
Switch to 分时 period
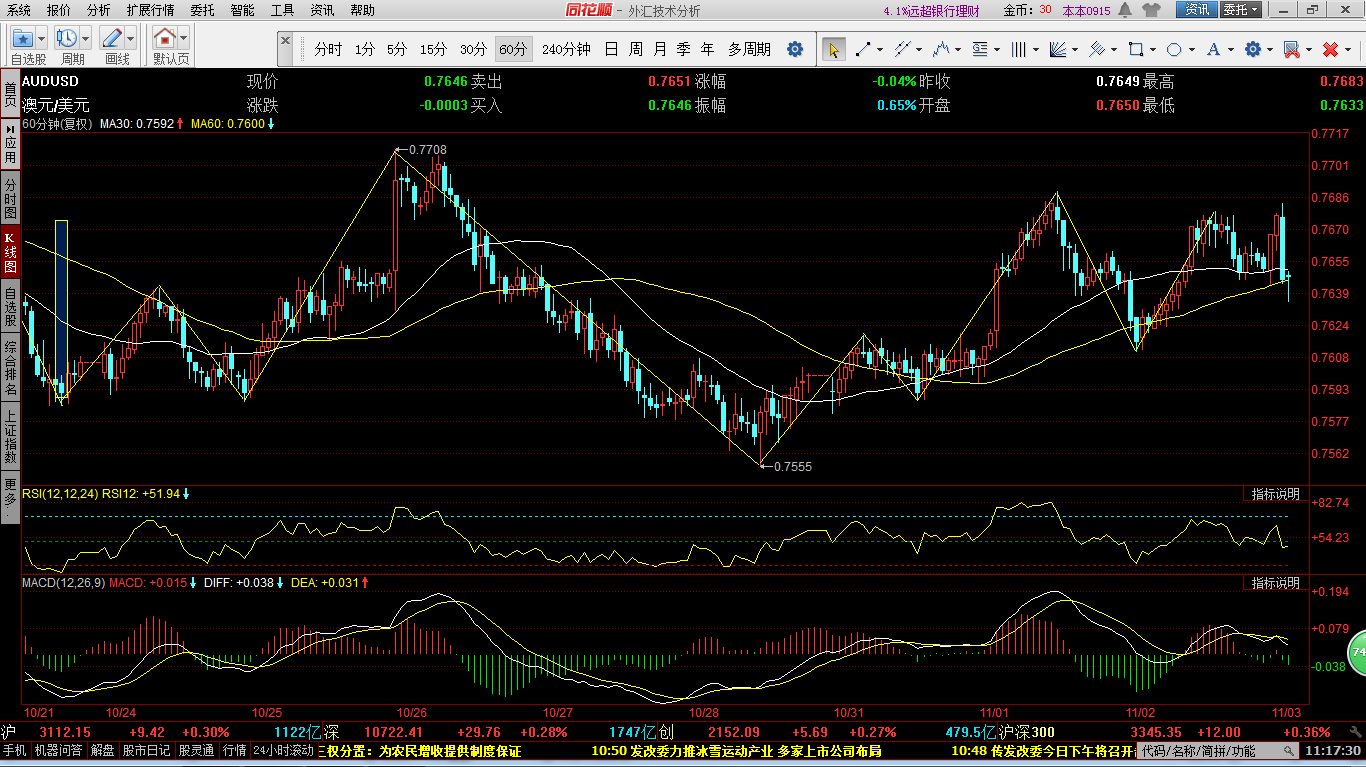[x=328, y=49]
